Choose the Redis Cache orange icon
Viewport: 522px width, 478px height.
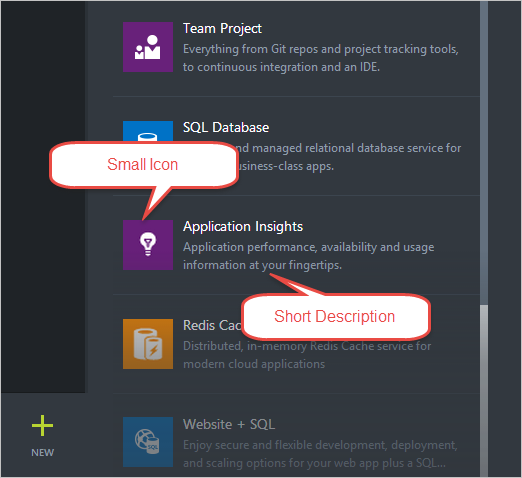coord(148,344)
